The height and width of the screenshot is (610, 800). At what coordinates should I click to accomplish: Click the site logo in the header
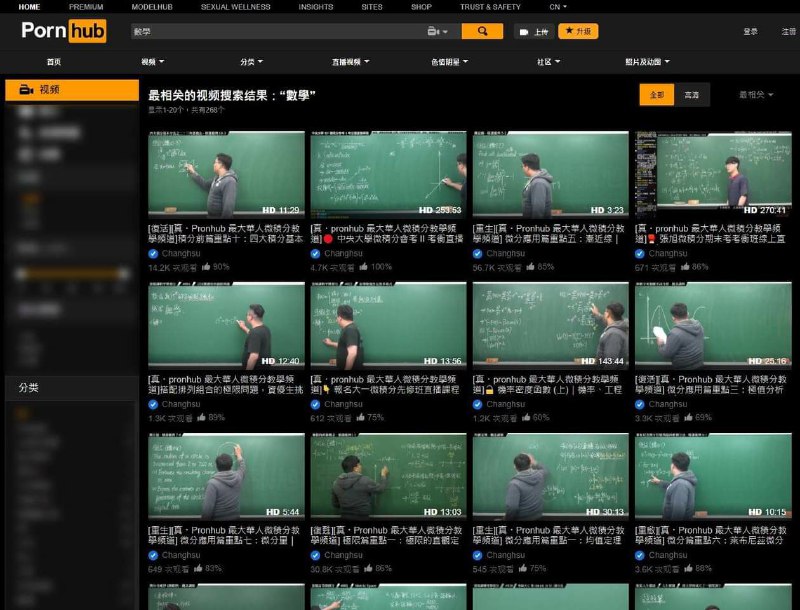[x=64, y=31]
